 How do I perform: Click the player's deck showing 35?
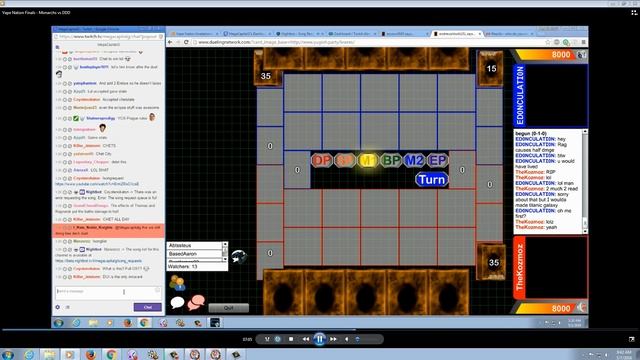point(492,262)
